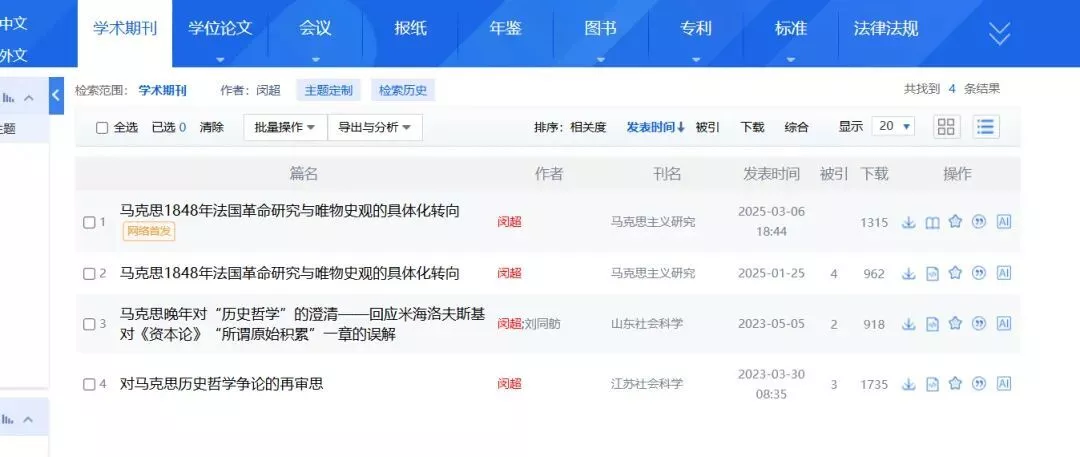
Task: Collapse the left sidebar with arrow
Action: coord(56,95)
